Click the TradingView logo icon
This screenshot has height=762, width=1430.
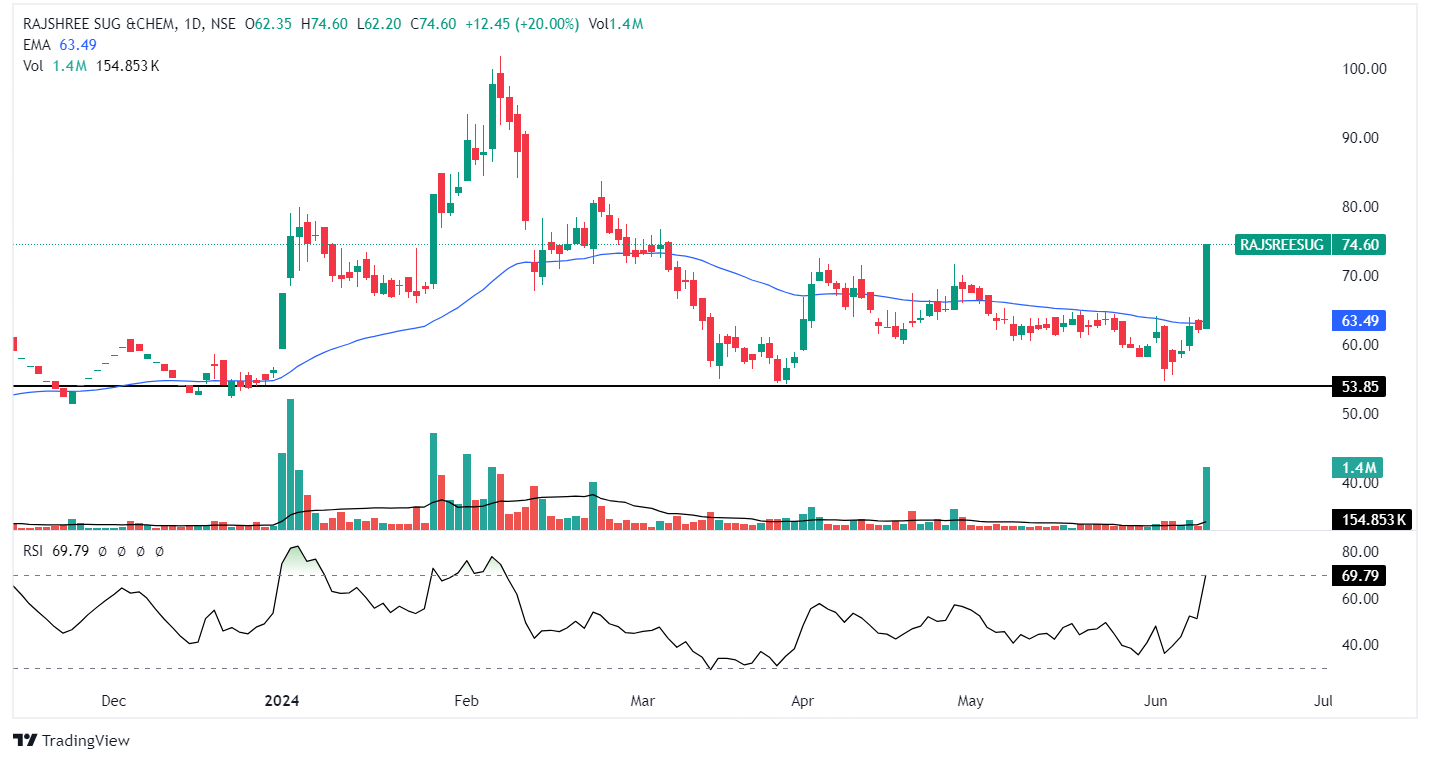[25, 741]
